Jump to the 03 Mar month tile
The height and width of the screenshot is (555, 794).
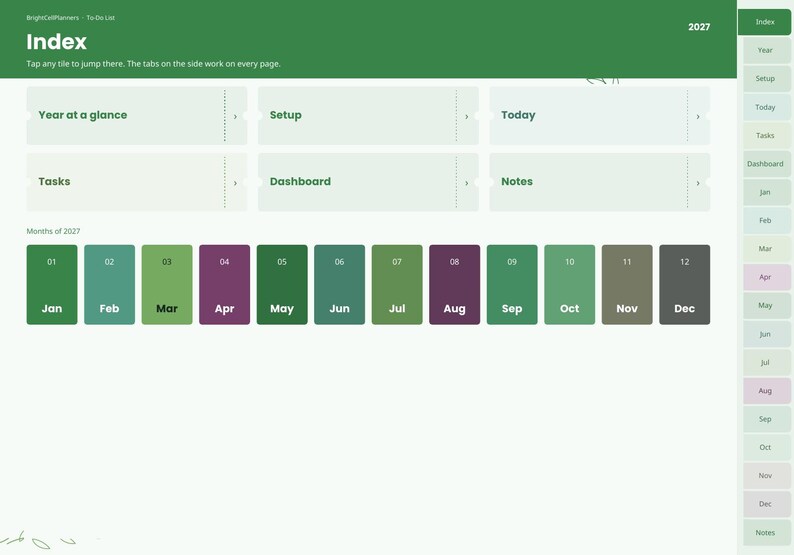click(x=167, y=285)
